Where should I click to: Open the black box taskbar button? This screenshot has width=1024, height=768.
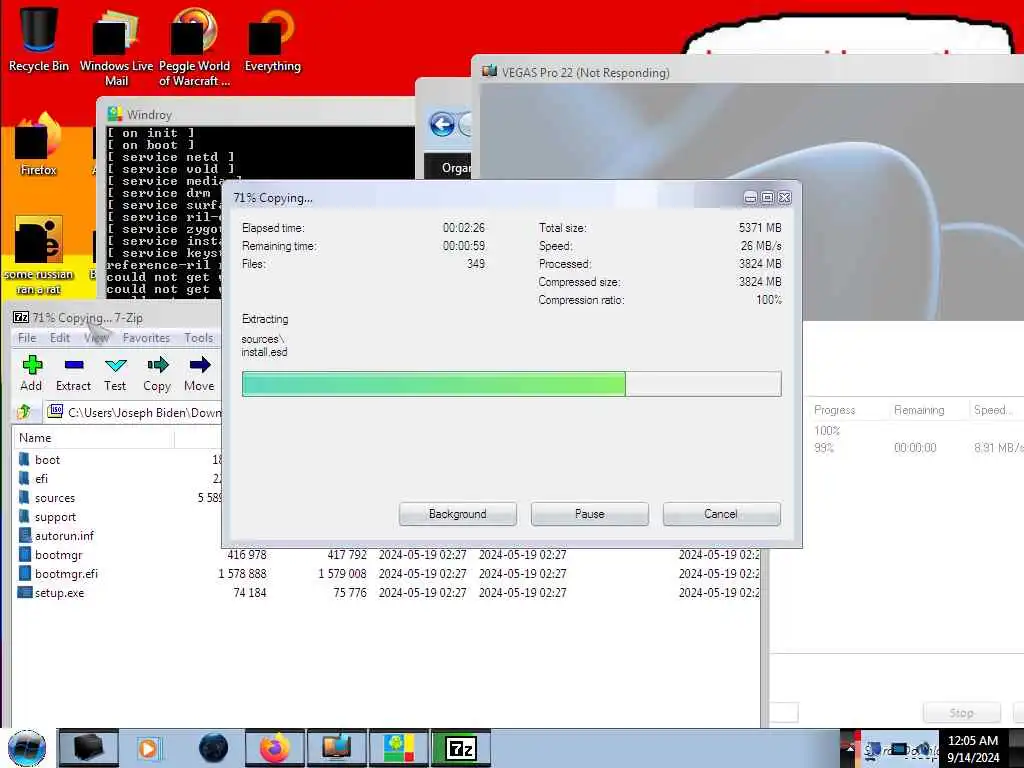pyautogui.click(x=89, y=748)
